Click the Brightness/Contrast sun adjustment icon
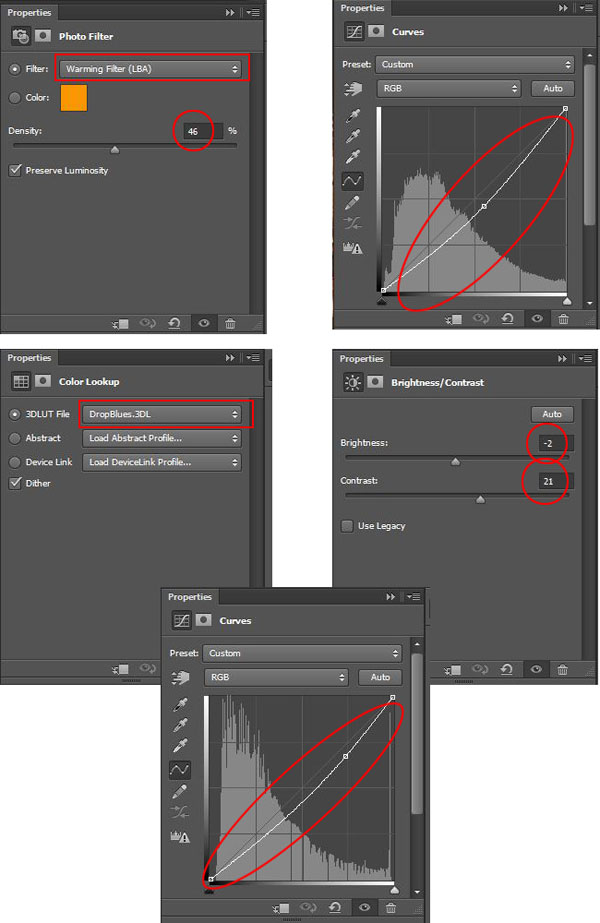Image resolution: width=600 pixels, height=923 pixels. pos(353,383)
